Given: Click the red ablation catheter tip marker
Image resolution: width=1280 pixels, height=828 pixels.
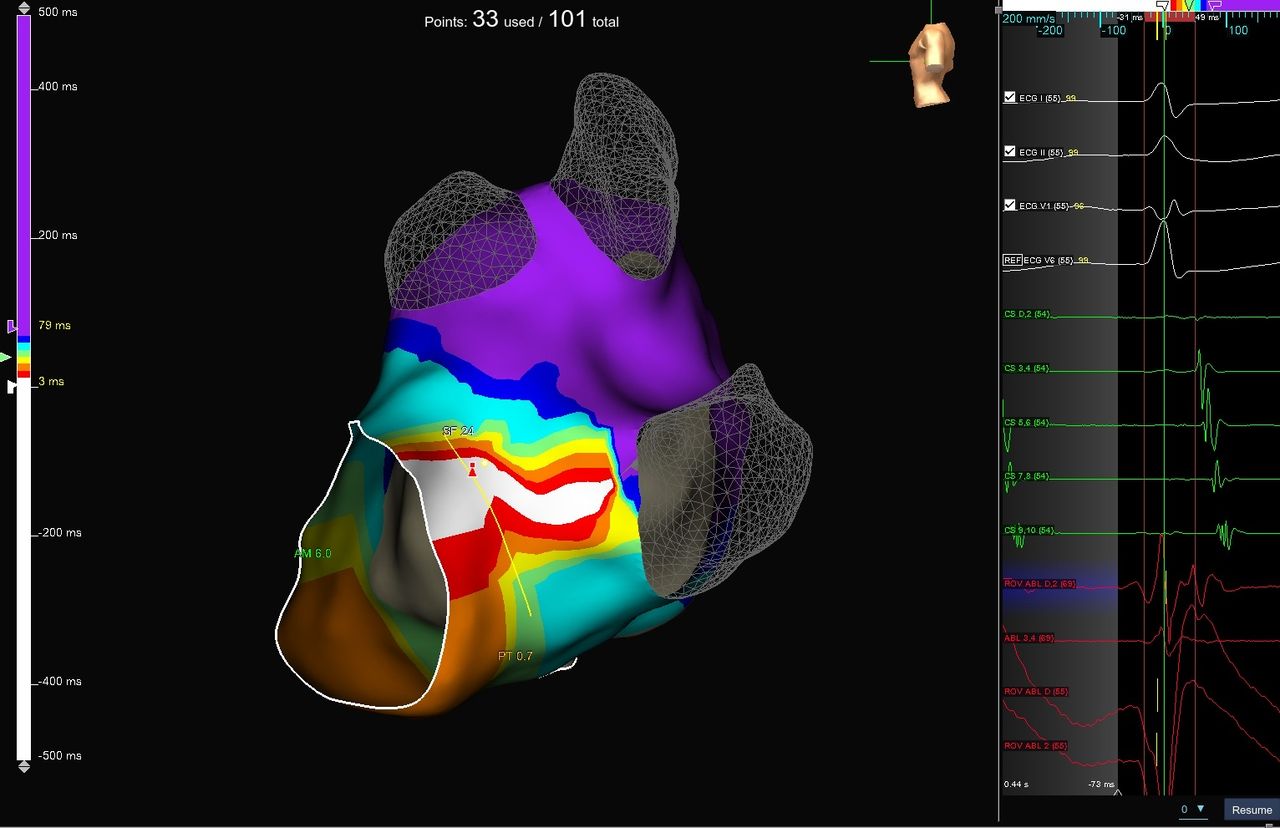Looking at the screenshot, I should pos(473,470).
